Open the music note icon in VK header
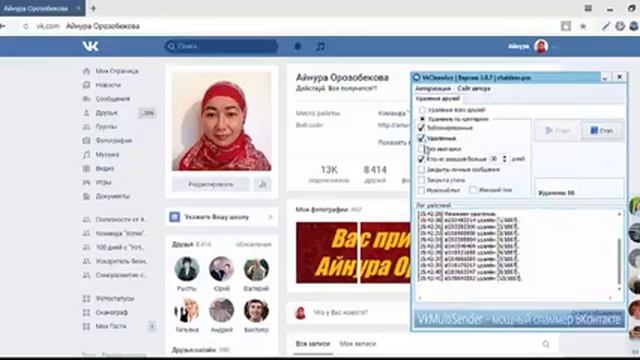Screen dimensions: 640x360 [320, 47]
